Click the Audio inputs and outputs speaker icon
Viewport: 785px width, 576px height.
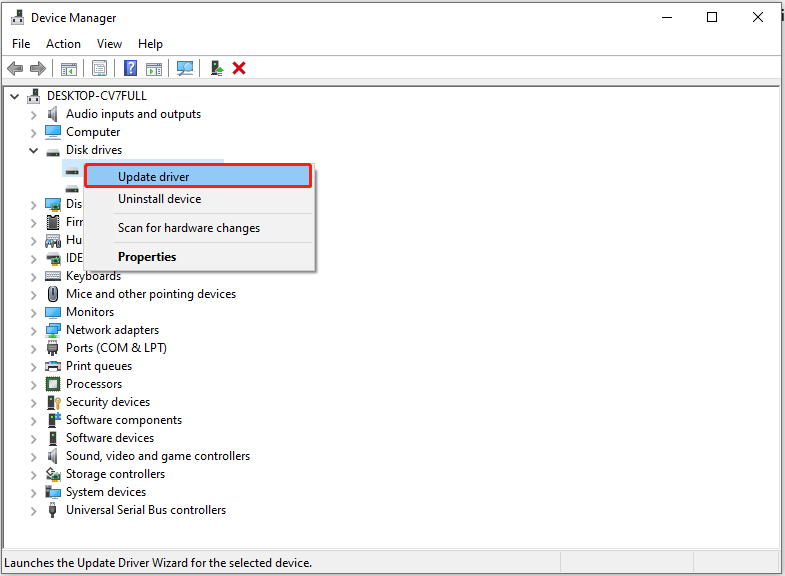pyautogui.click(x=53, y=114)
